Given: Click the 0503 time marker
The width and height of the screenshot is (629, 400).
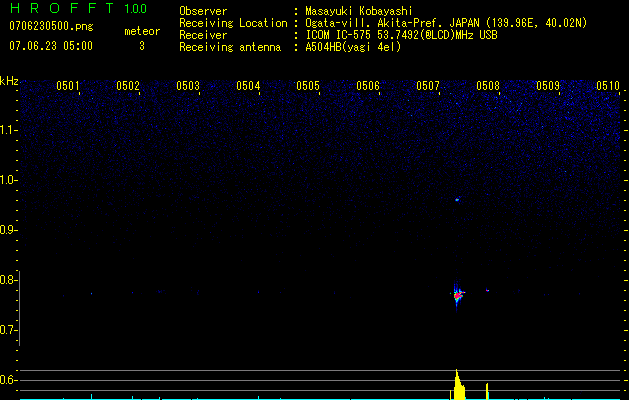Looking at the screenshot, I should click(x=188, y=86).
